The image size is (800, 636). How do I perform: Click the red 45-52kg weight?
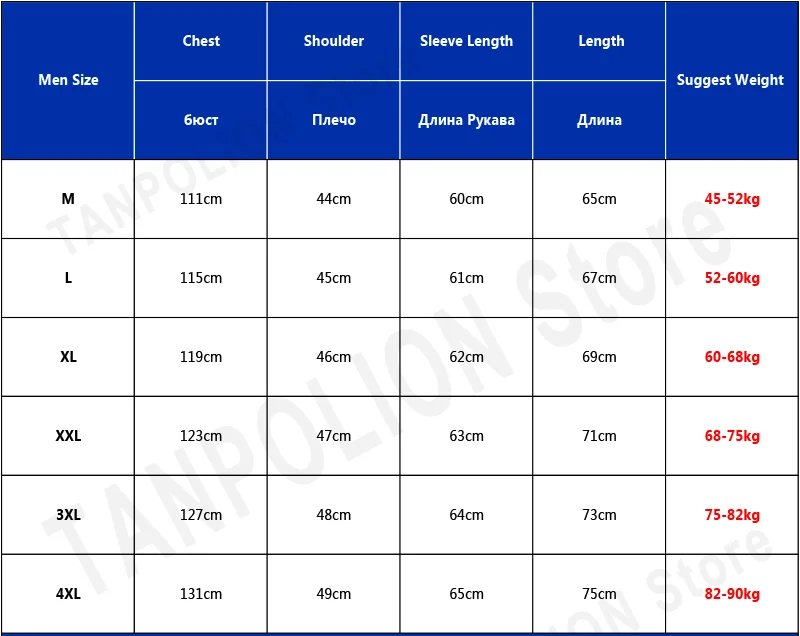[732, 199]
